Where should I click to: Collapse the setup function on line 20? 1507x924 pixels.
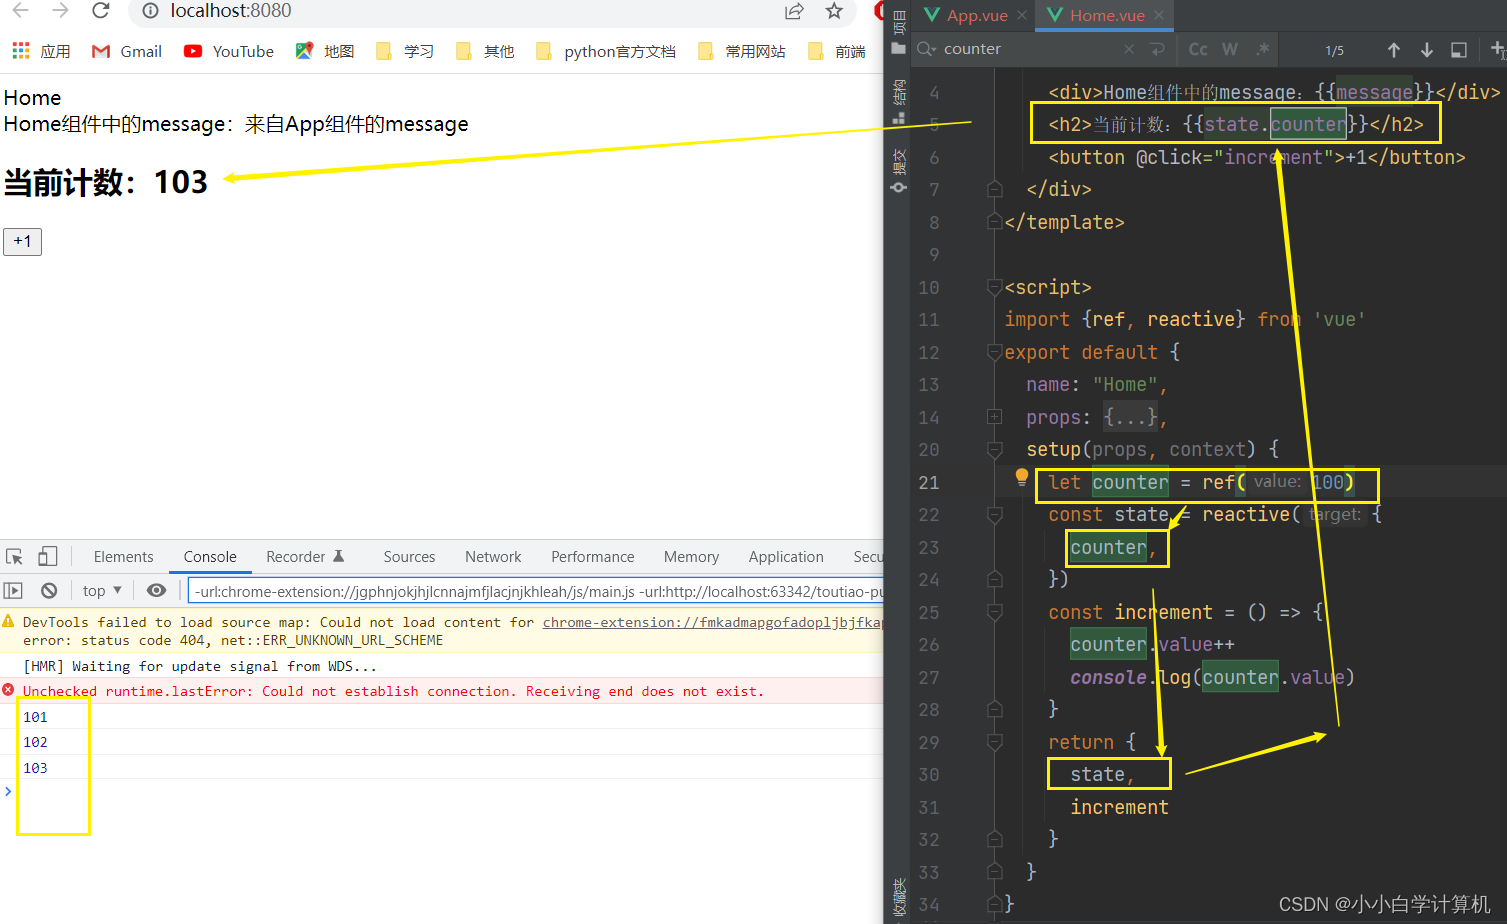(994, 450)
